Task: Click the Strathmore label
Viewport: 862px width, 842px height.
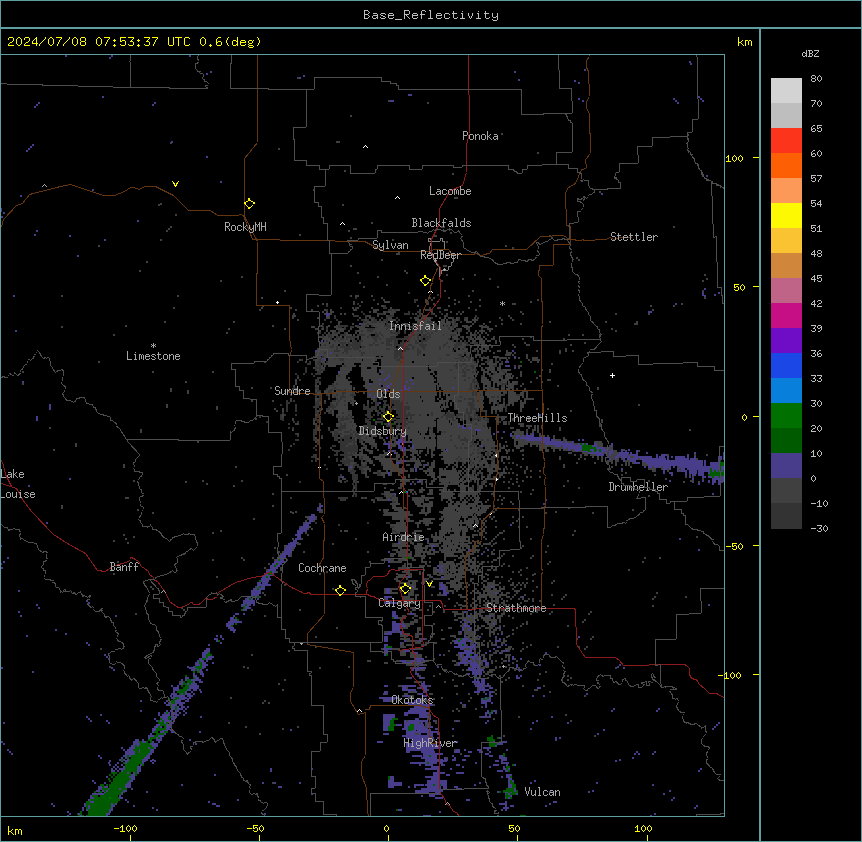Action: [516, 608]
